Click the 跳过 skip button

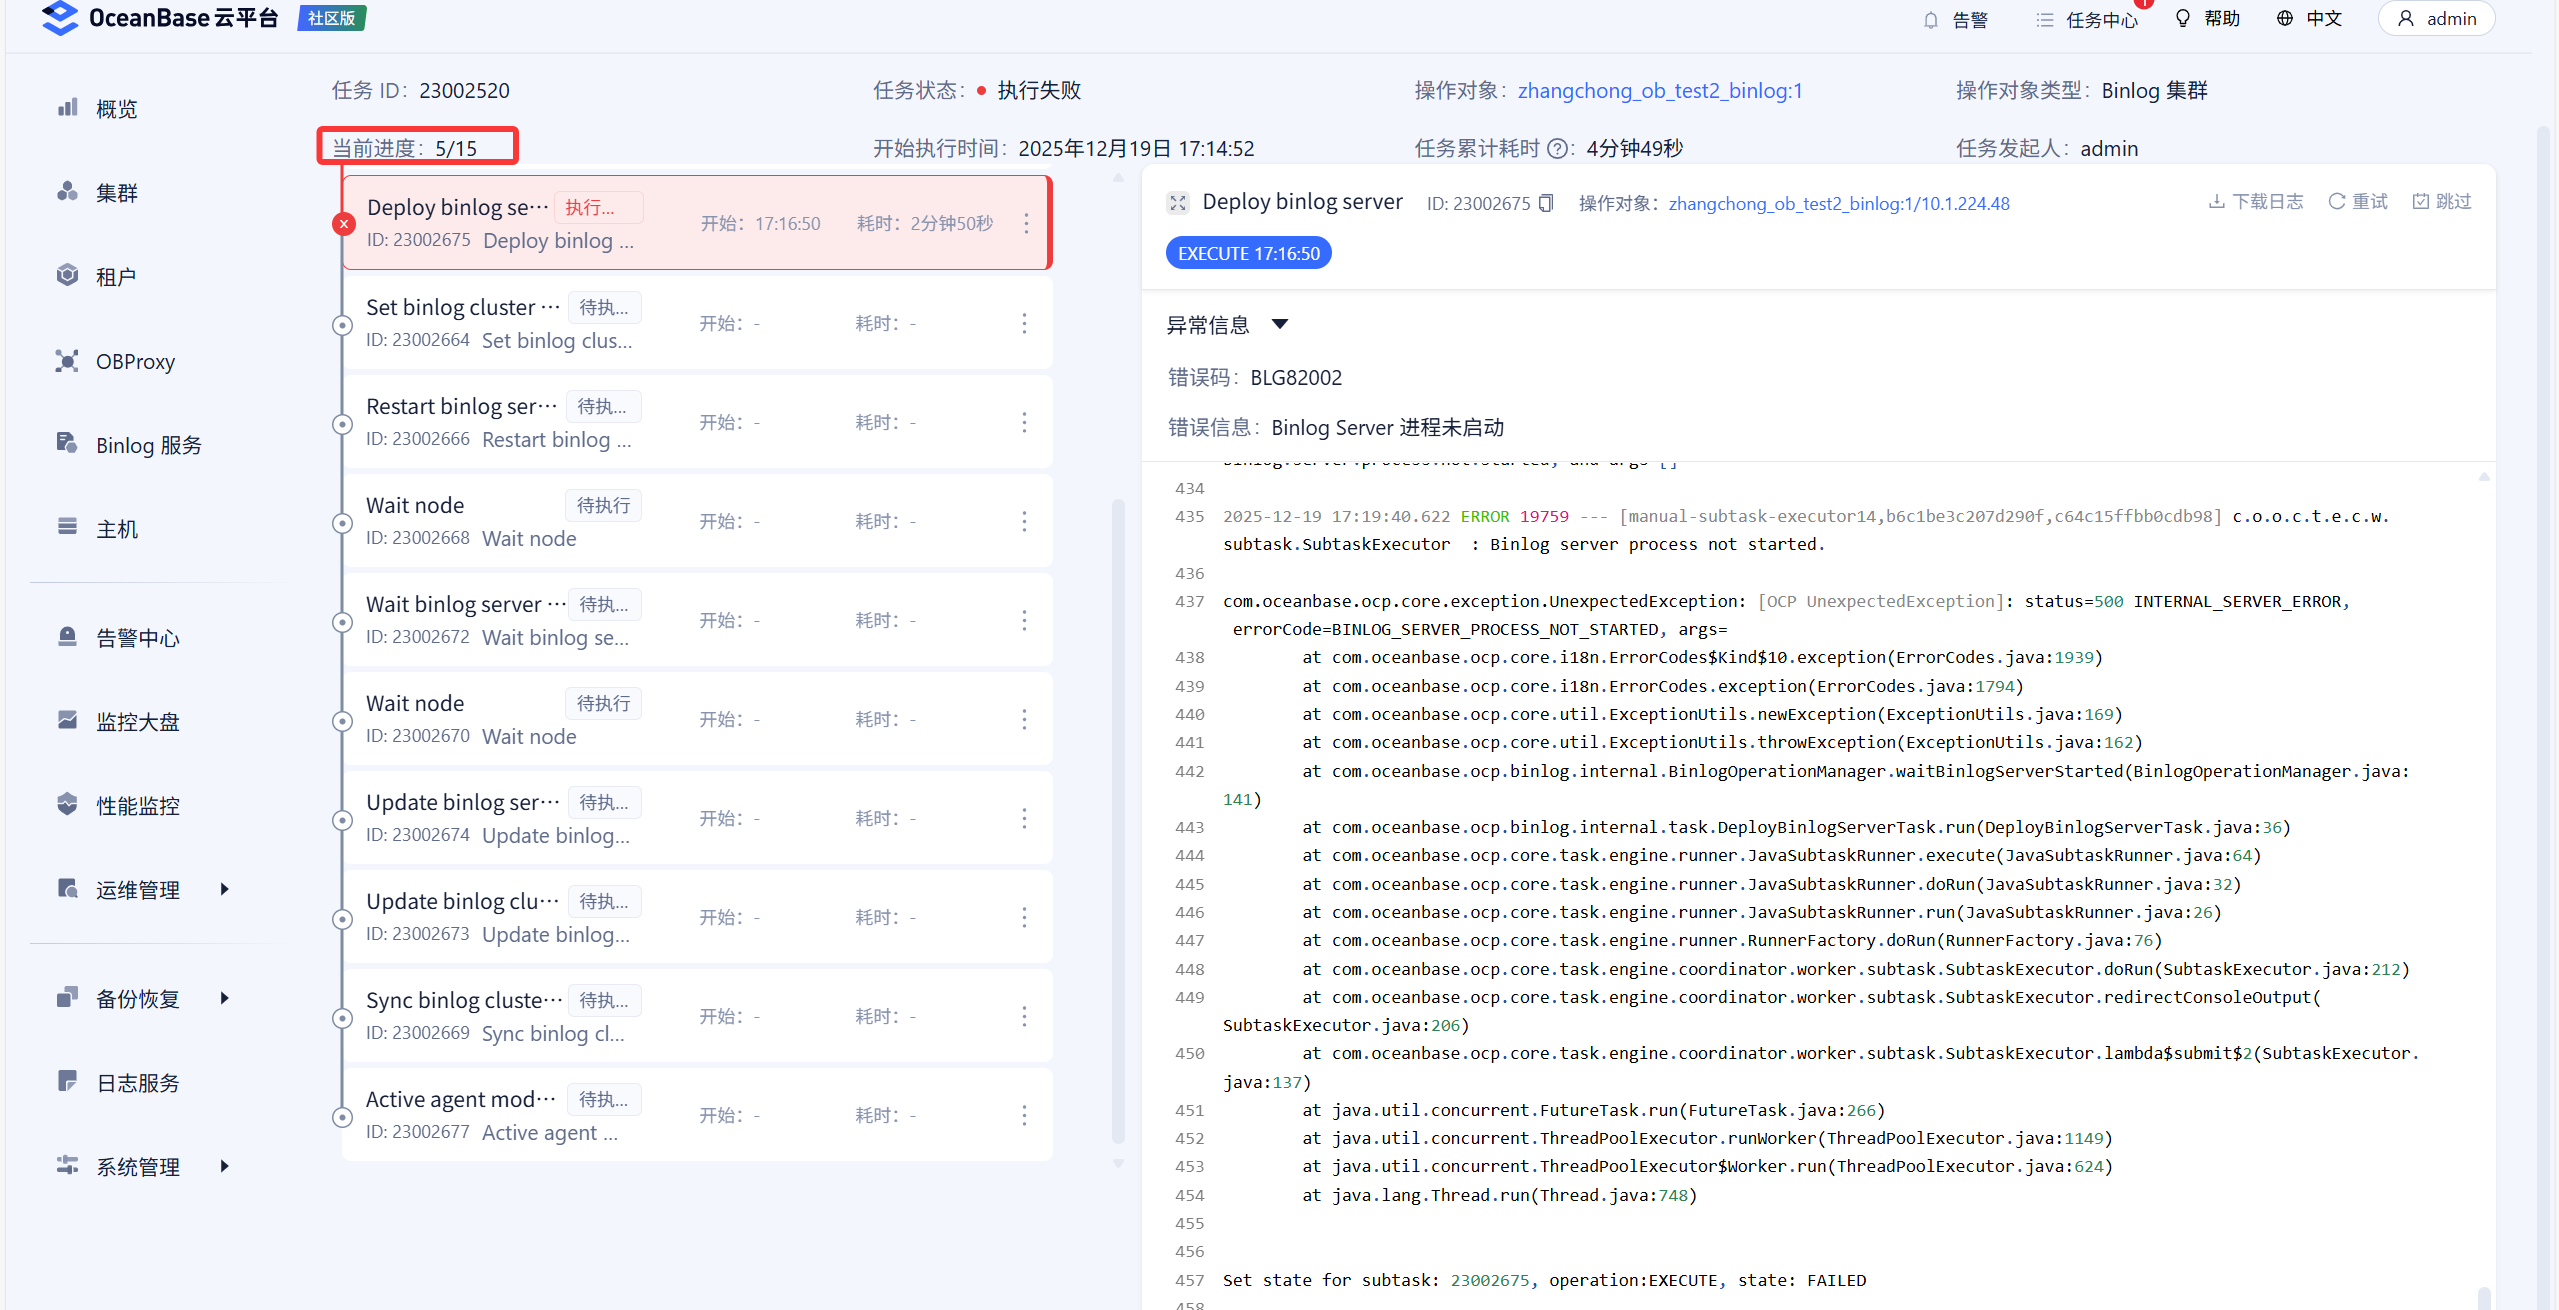tap(2442, 202)
